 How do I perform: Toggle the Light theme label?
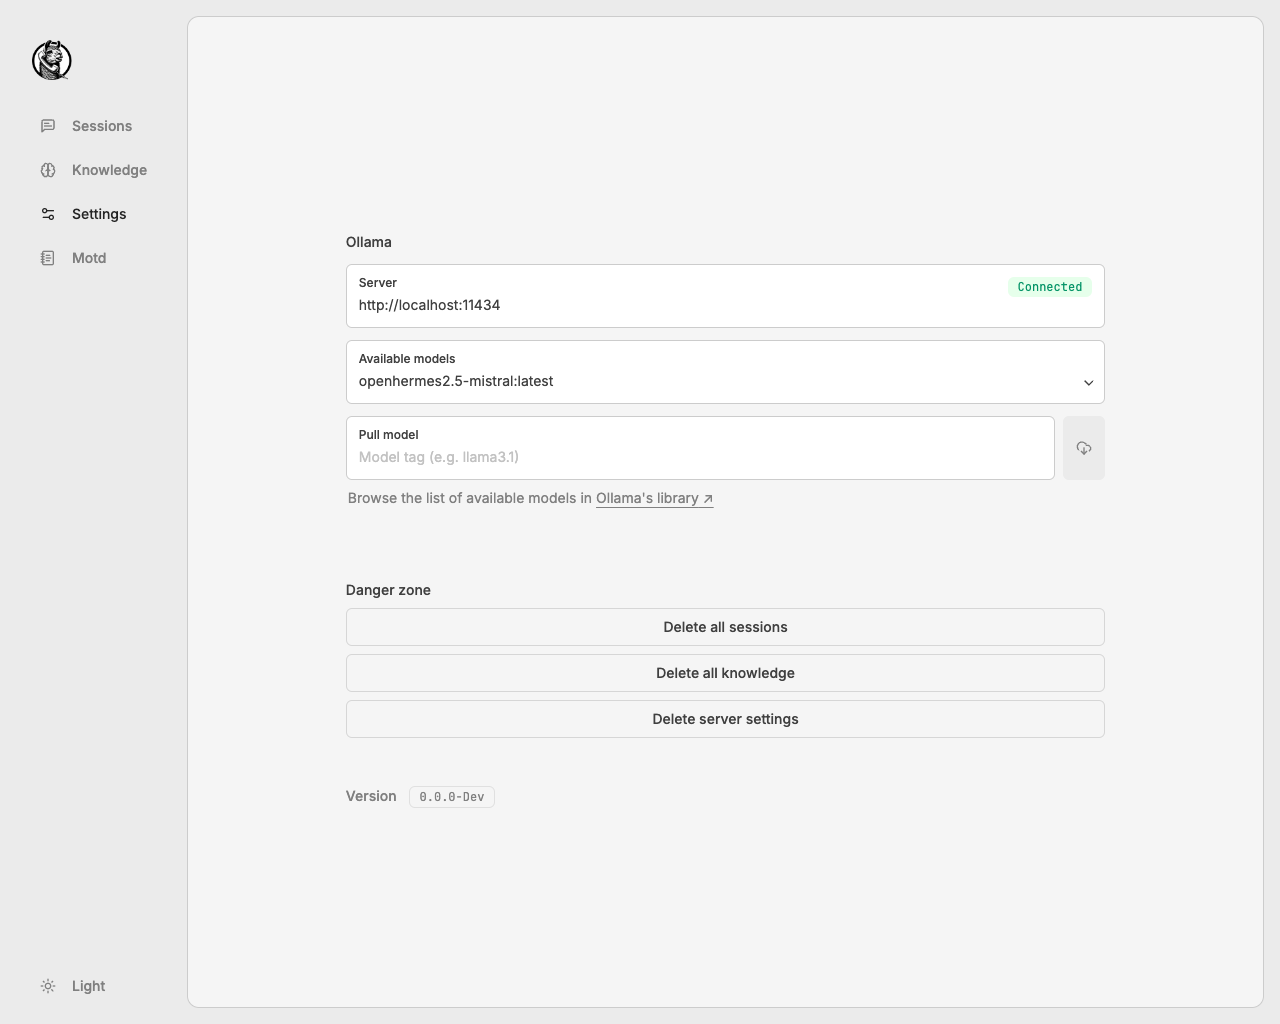coord(88,986)
